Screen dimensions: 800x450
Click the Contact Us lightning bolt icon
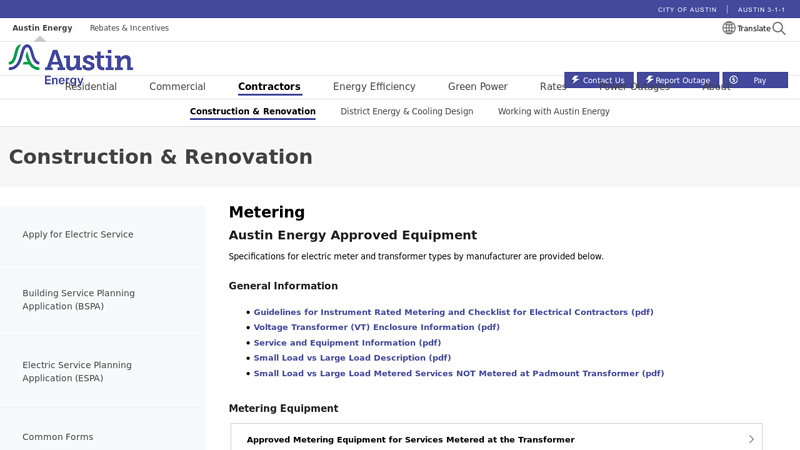point(576,80)
